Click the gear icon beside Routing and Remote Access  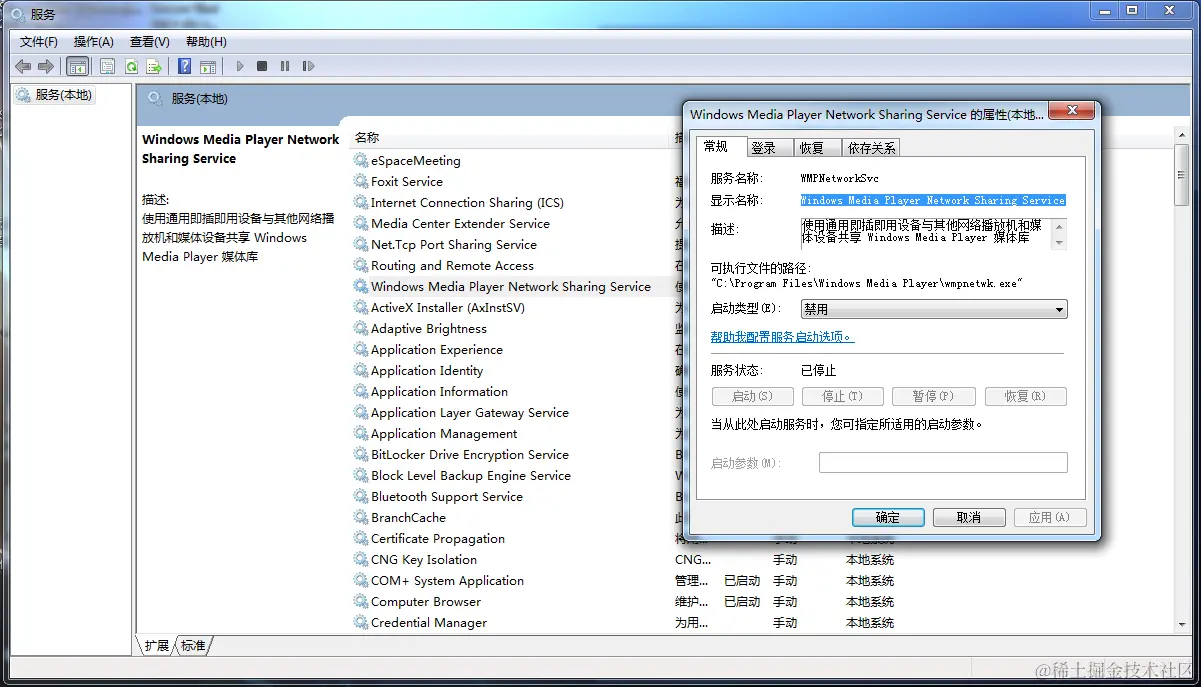tap(361, 265)
